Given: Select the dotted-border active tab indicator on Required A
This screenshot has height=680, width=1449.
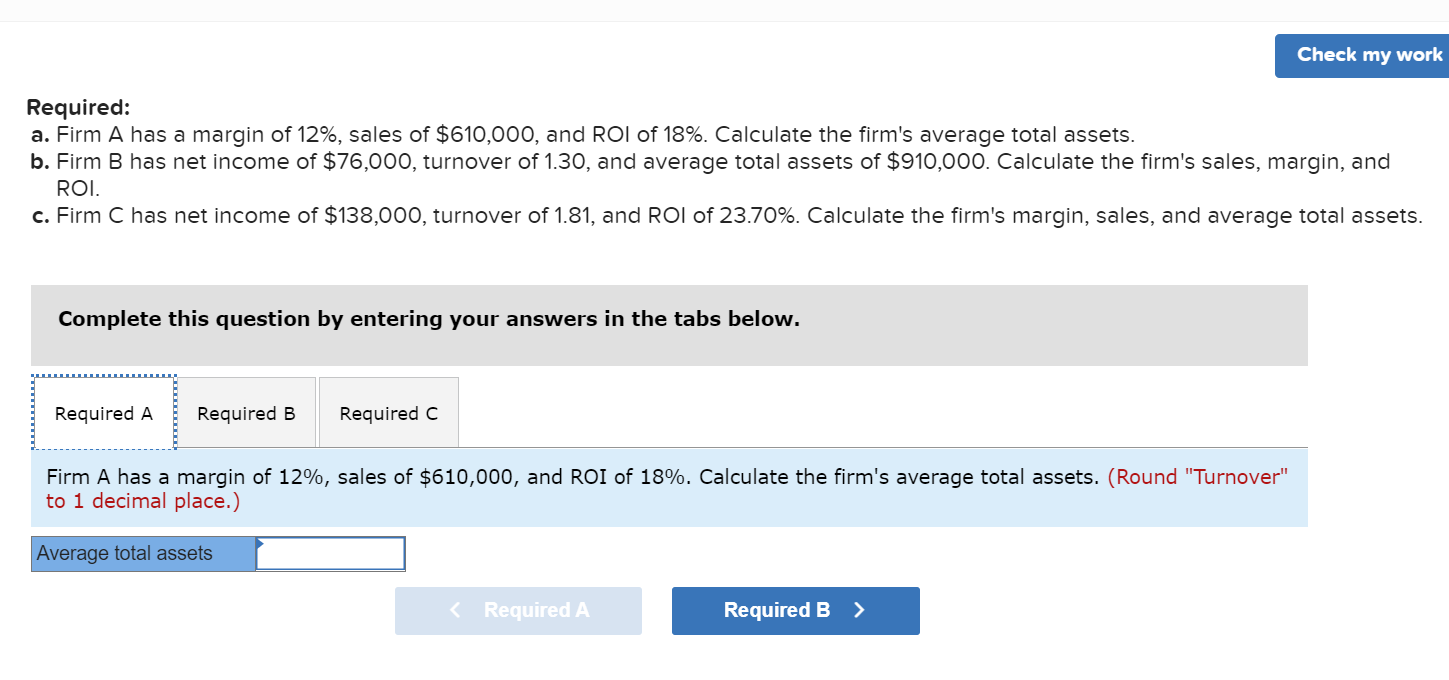Looking at the screenshot, I should 103,377.
